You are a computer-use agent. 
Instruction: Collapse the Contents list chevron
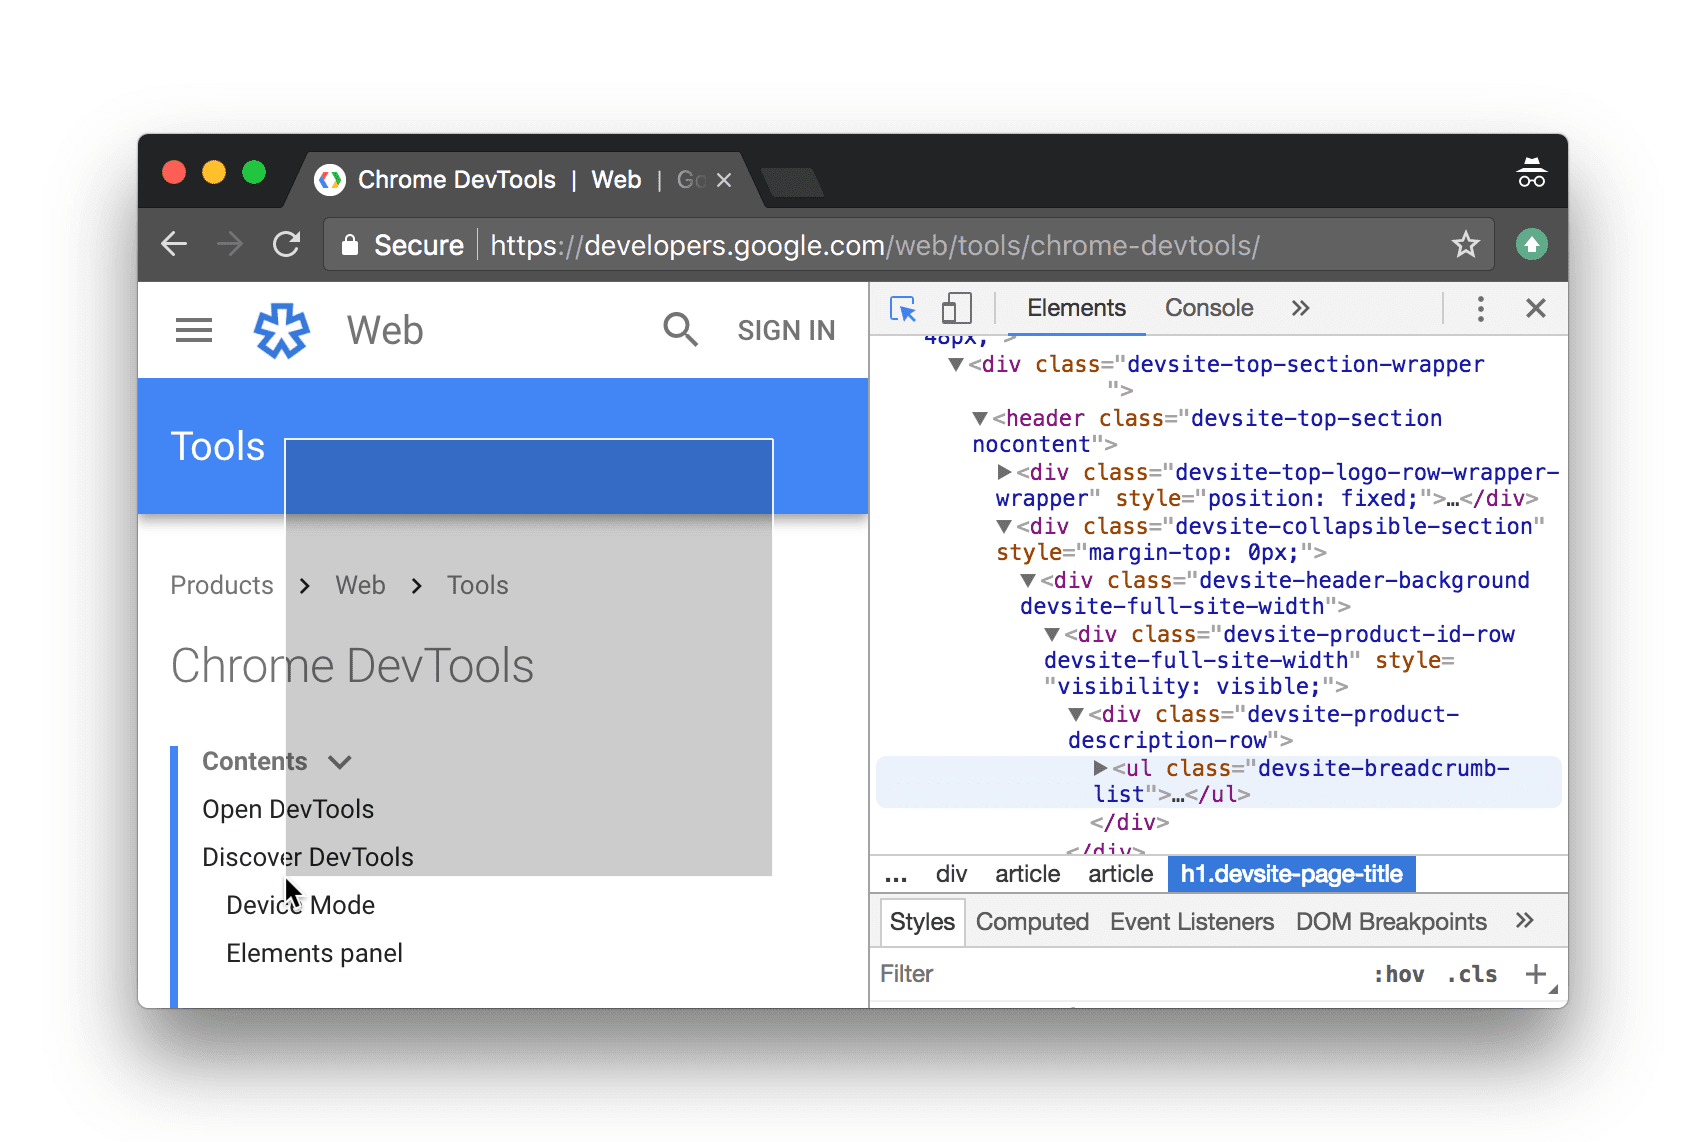pos(340,761)
